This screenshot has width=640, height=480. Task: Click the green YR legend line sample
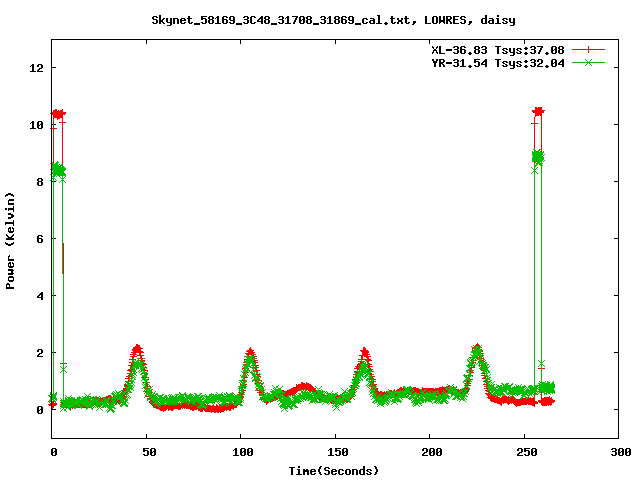588,62
